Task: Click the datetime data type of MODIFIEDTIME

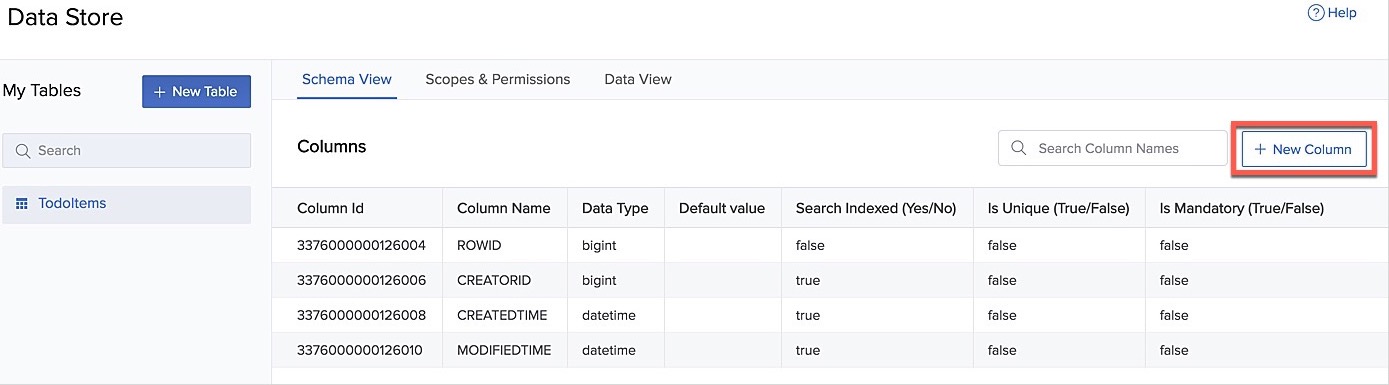Action: click(x=609, y=350)
